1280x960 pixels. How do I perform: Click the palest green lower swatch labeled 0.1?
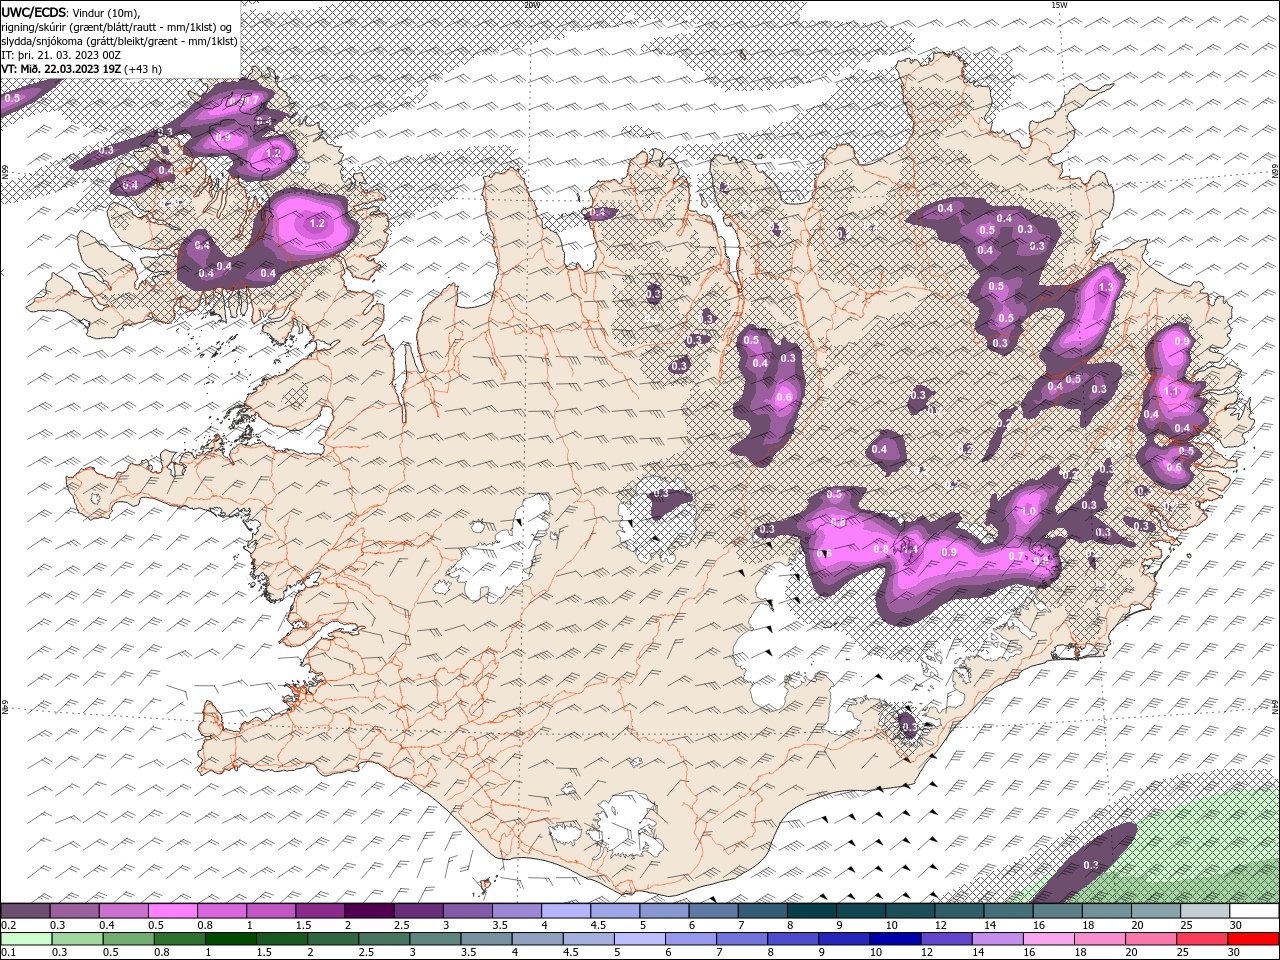(26, 939)
